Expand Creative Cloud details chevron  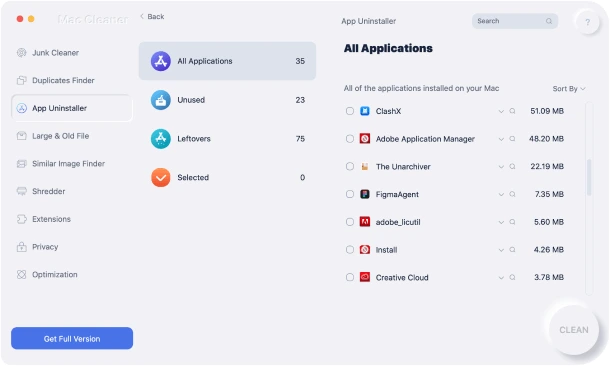point(501,278)
